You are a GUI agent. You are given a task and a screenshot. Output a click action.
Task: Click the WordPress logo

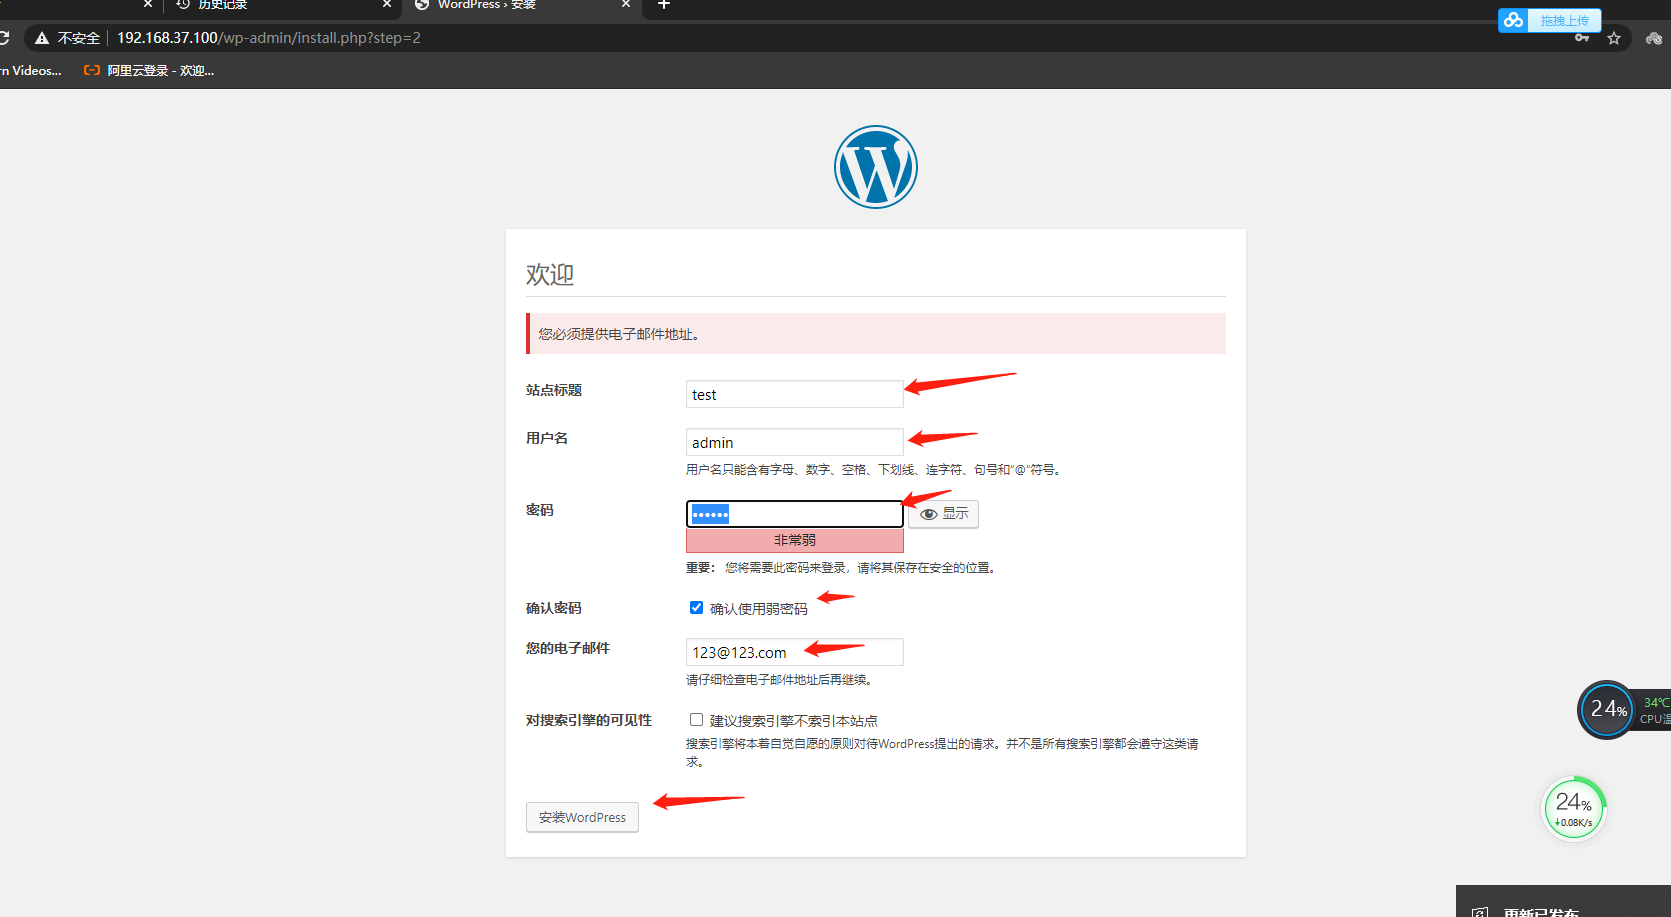coord(876,167)
